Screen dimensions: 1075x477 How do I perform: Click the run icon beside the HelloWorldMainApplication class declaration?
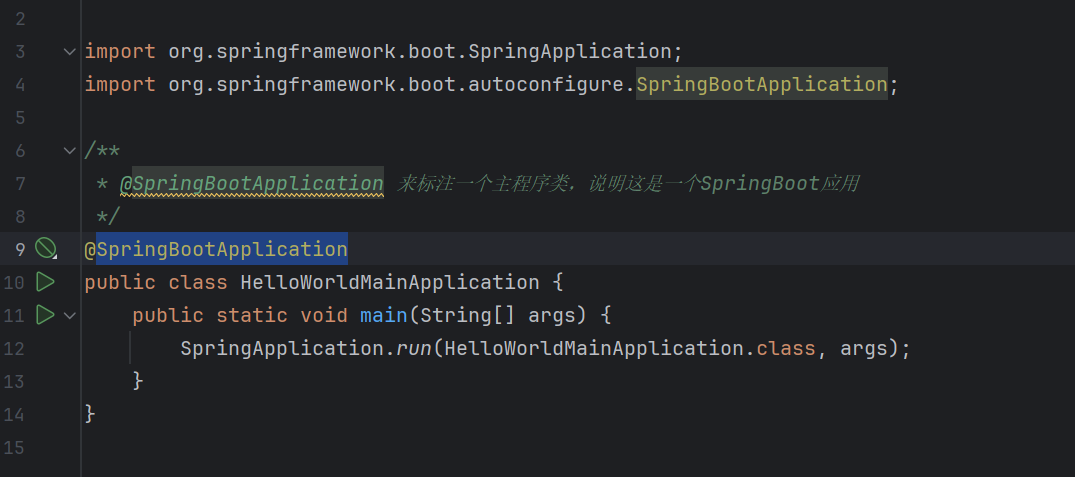click(45, 282)
